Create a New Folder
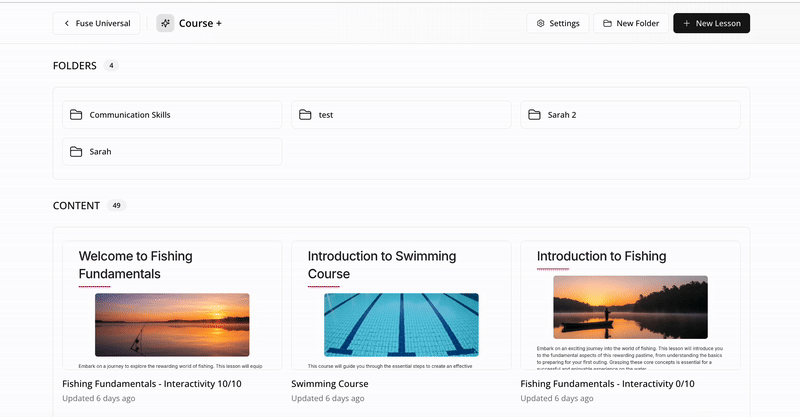The height and width of the screenshot is (417, 800). click(x=631, y=23)
